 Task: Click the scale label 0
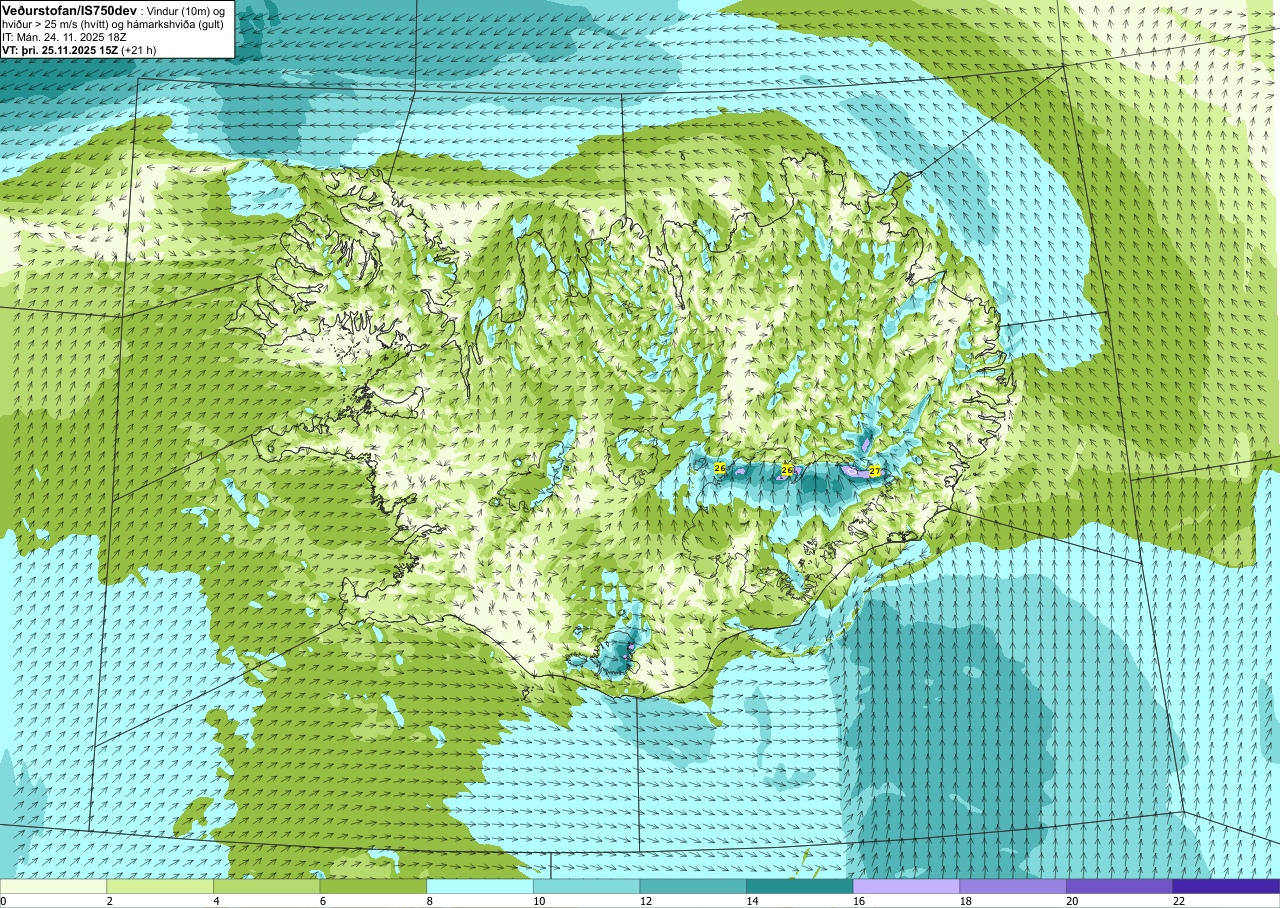(3, 901)
